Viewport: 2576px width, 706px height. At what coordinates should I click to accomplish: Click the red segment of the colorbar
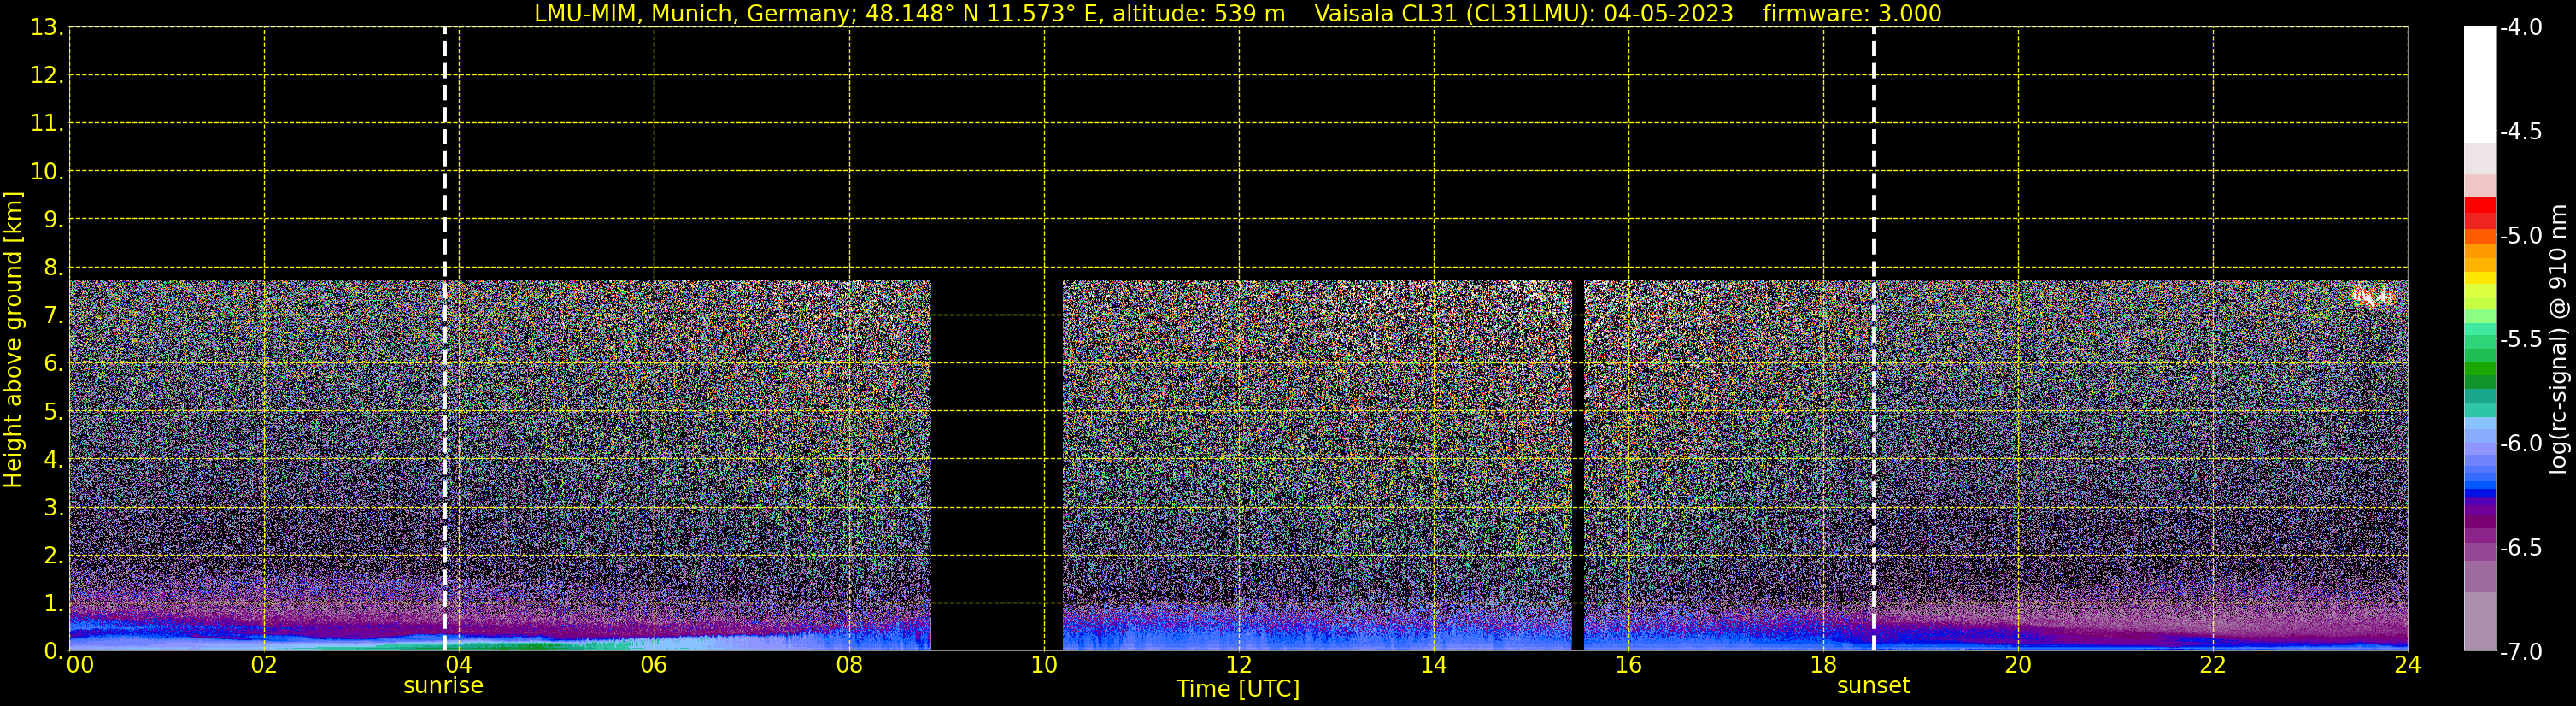(x=2480, y=213)
